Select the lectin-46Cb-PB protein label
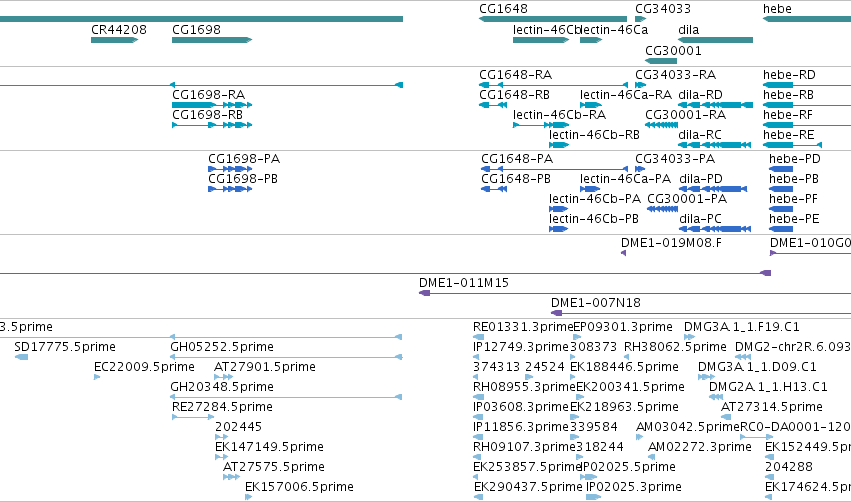Image resolution: width=851 pixels, height=502 pixels. (x=594, y=219)
